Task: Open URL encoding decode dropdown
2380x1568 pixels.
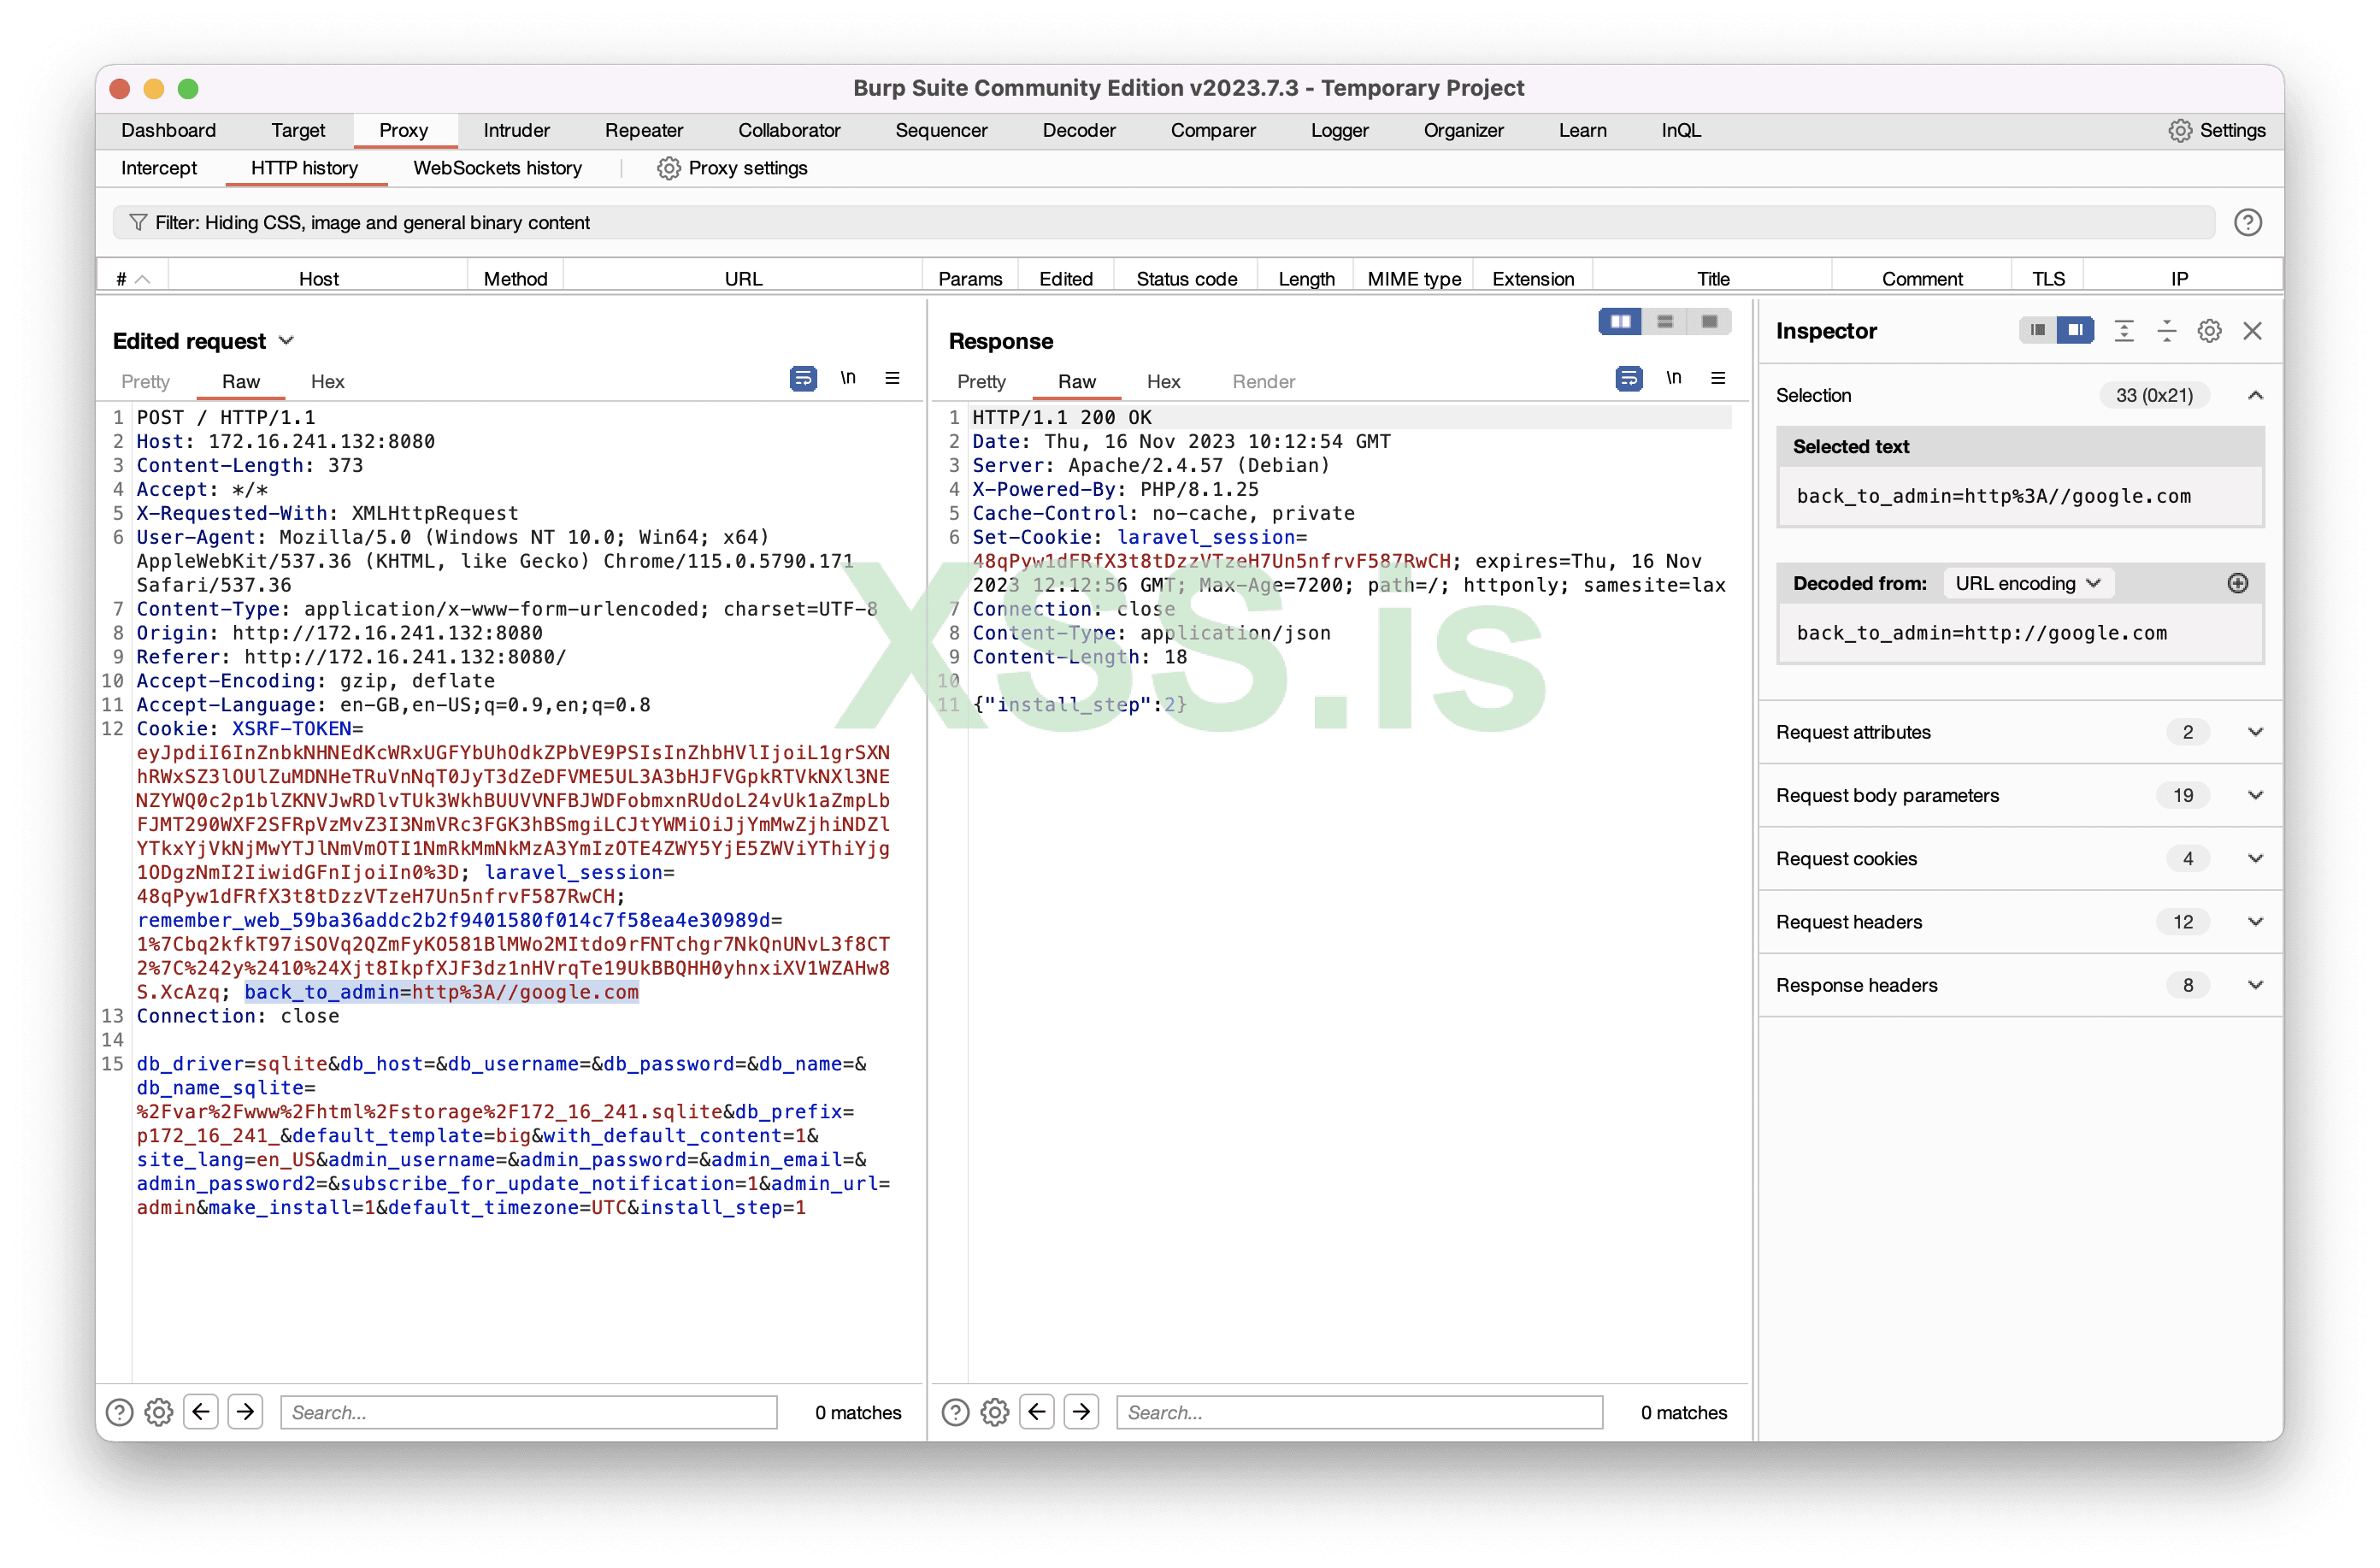Action: click(2027, 583)
